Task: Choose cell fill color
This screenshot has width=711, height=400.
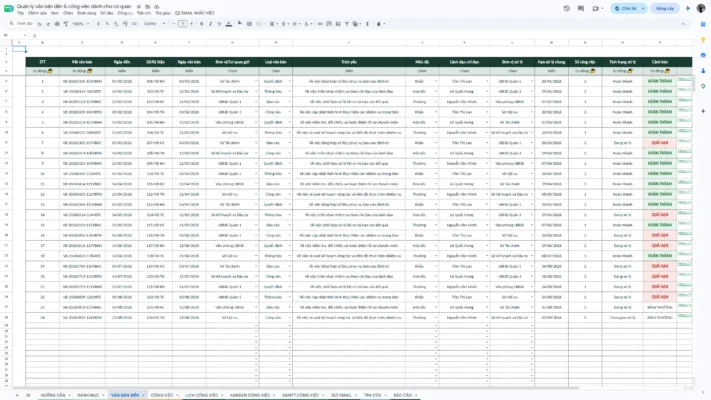Action: [x=239, y=24]
